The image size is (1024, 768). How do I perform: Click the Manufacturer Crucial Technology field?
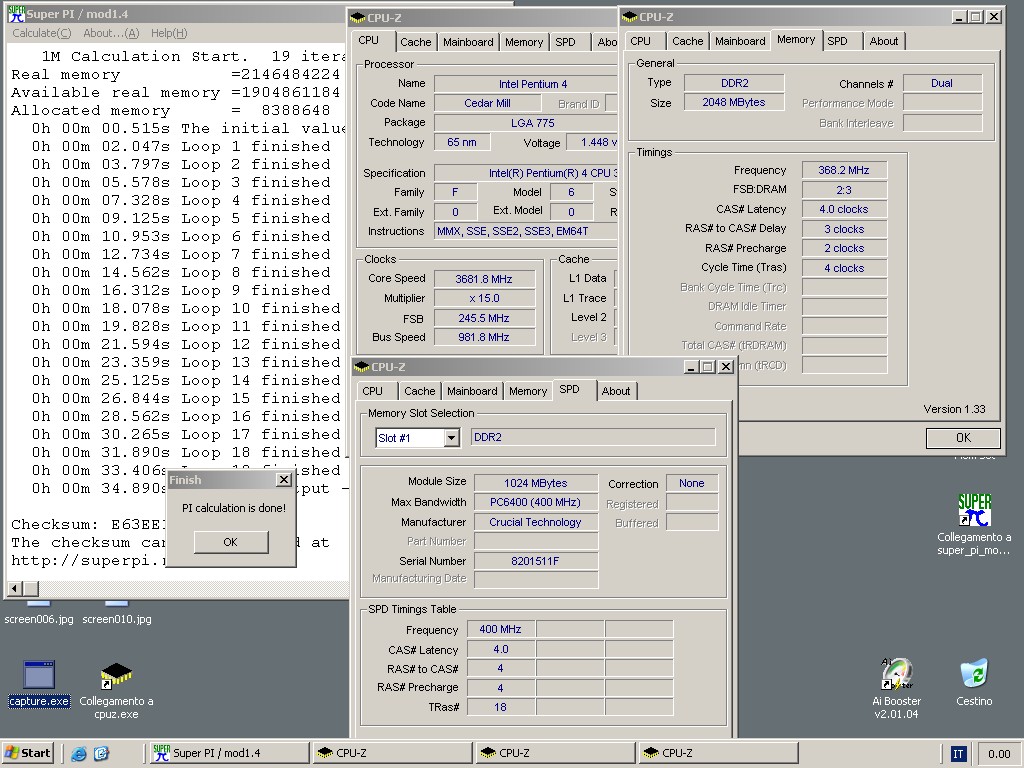click(x=536, y=522)
